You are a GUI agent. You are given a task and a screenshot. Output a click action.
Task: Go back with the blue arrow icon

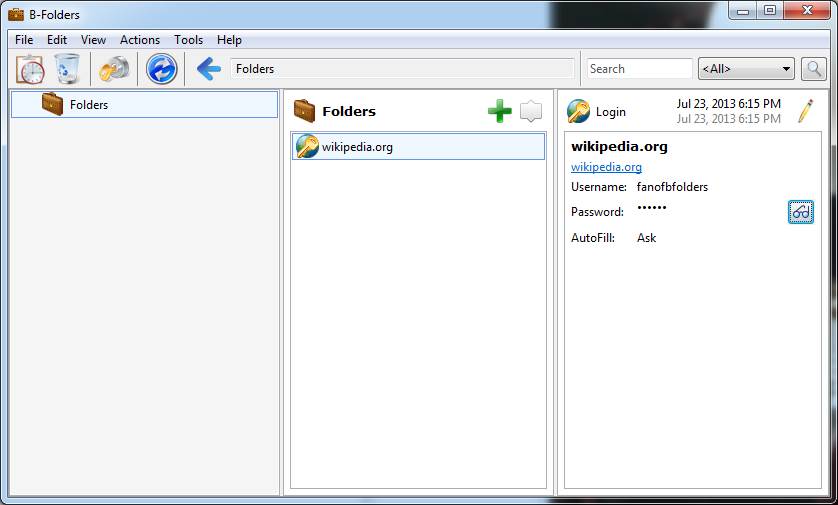point(208,69)
